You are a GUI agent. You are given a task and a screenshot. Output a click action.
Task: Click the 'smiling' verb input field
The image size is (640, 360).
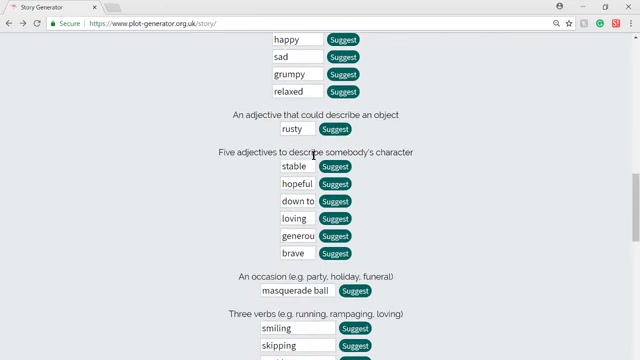coord(298,328)
